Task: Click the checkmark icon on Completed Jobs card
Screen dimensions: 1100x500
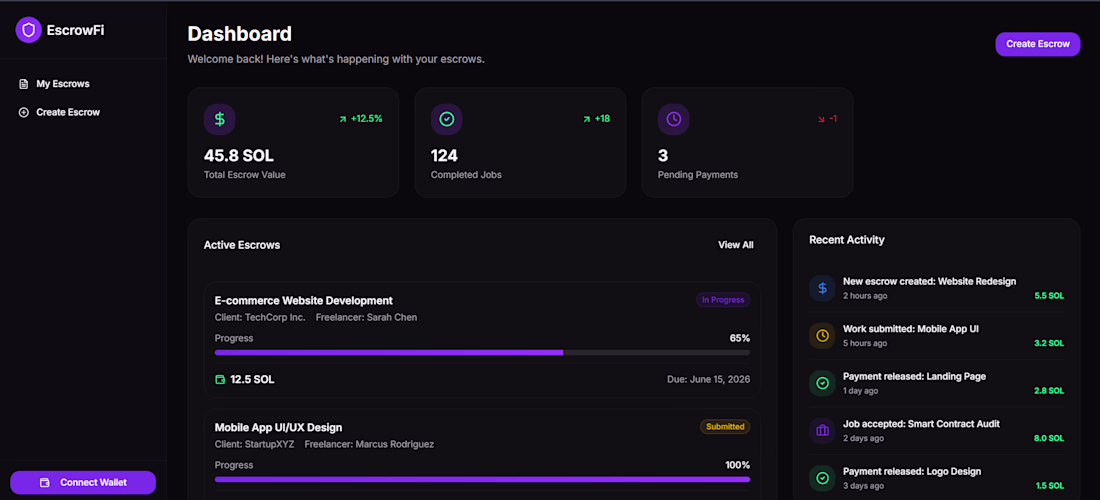Action: (446, 119)
